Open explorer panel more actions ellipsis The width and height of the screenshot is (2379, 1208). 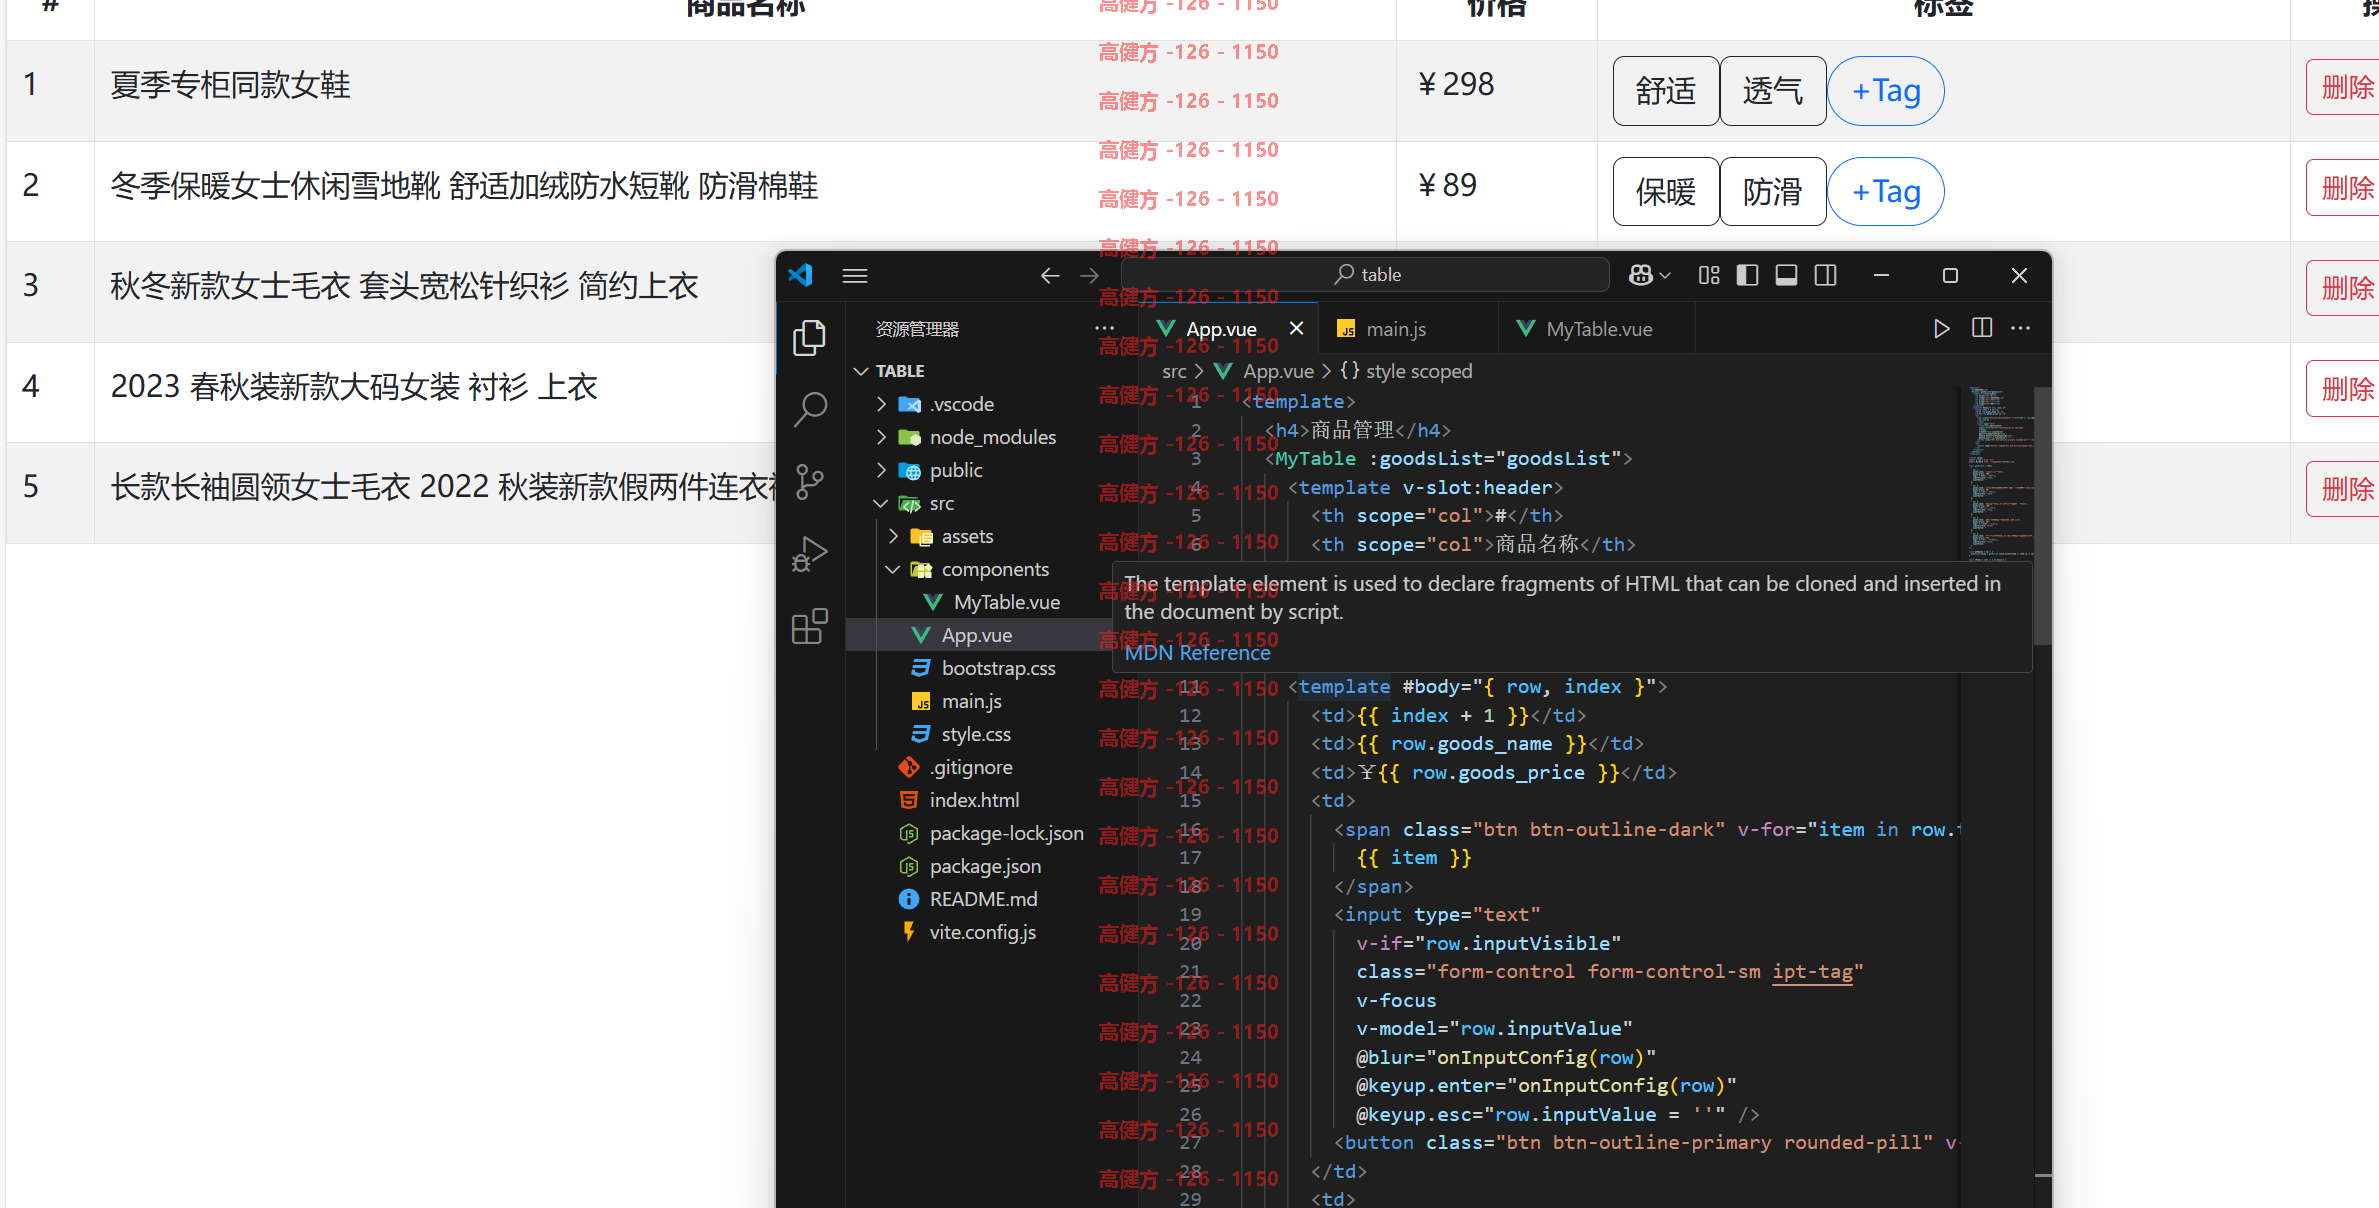(1104, 328)
